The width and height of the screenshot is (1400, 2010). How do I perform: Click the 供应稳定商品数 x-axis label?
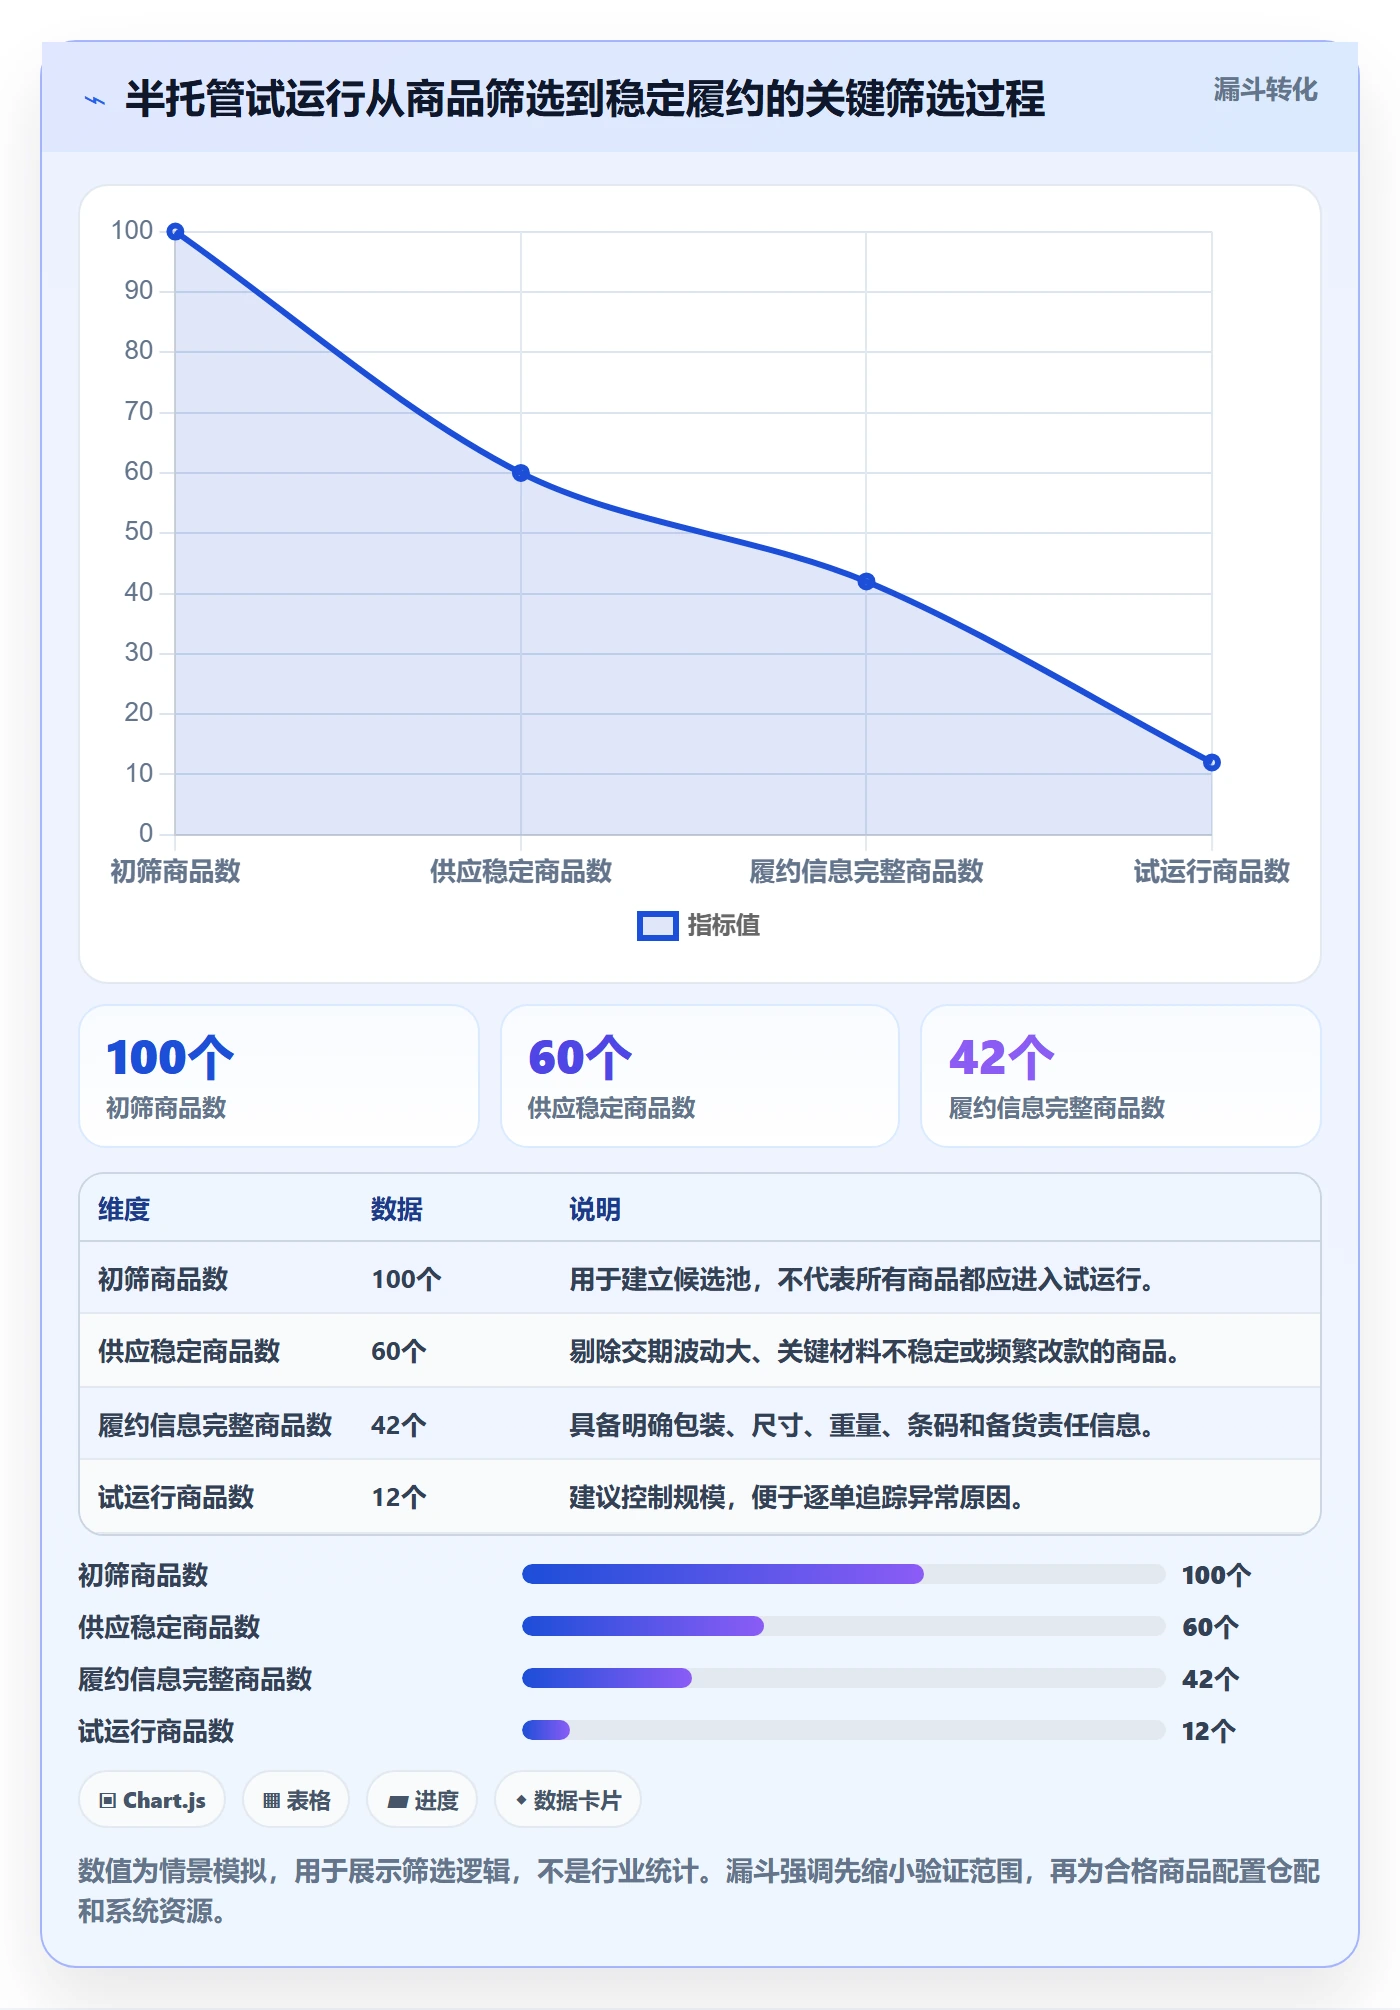[521, 872]
